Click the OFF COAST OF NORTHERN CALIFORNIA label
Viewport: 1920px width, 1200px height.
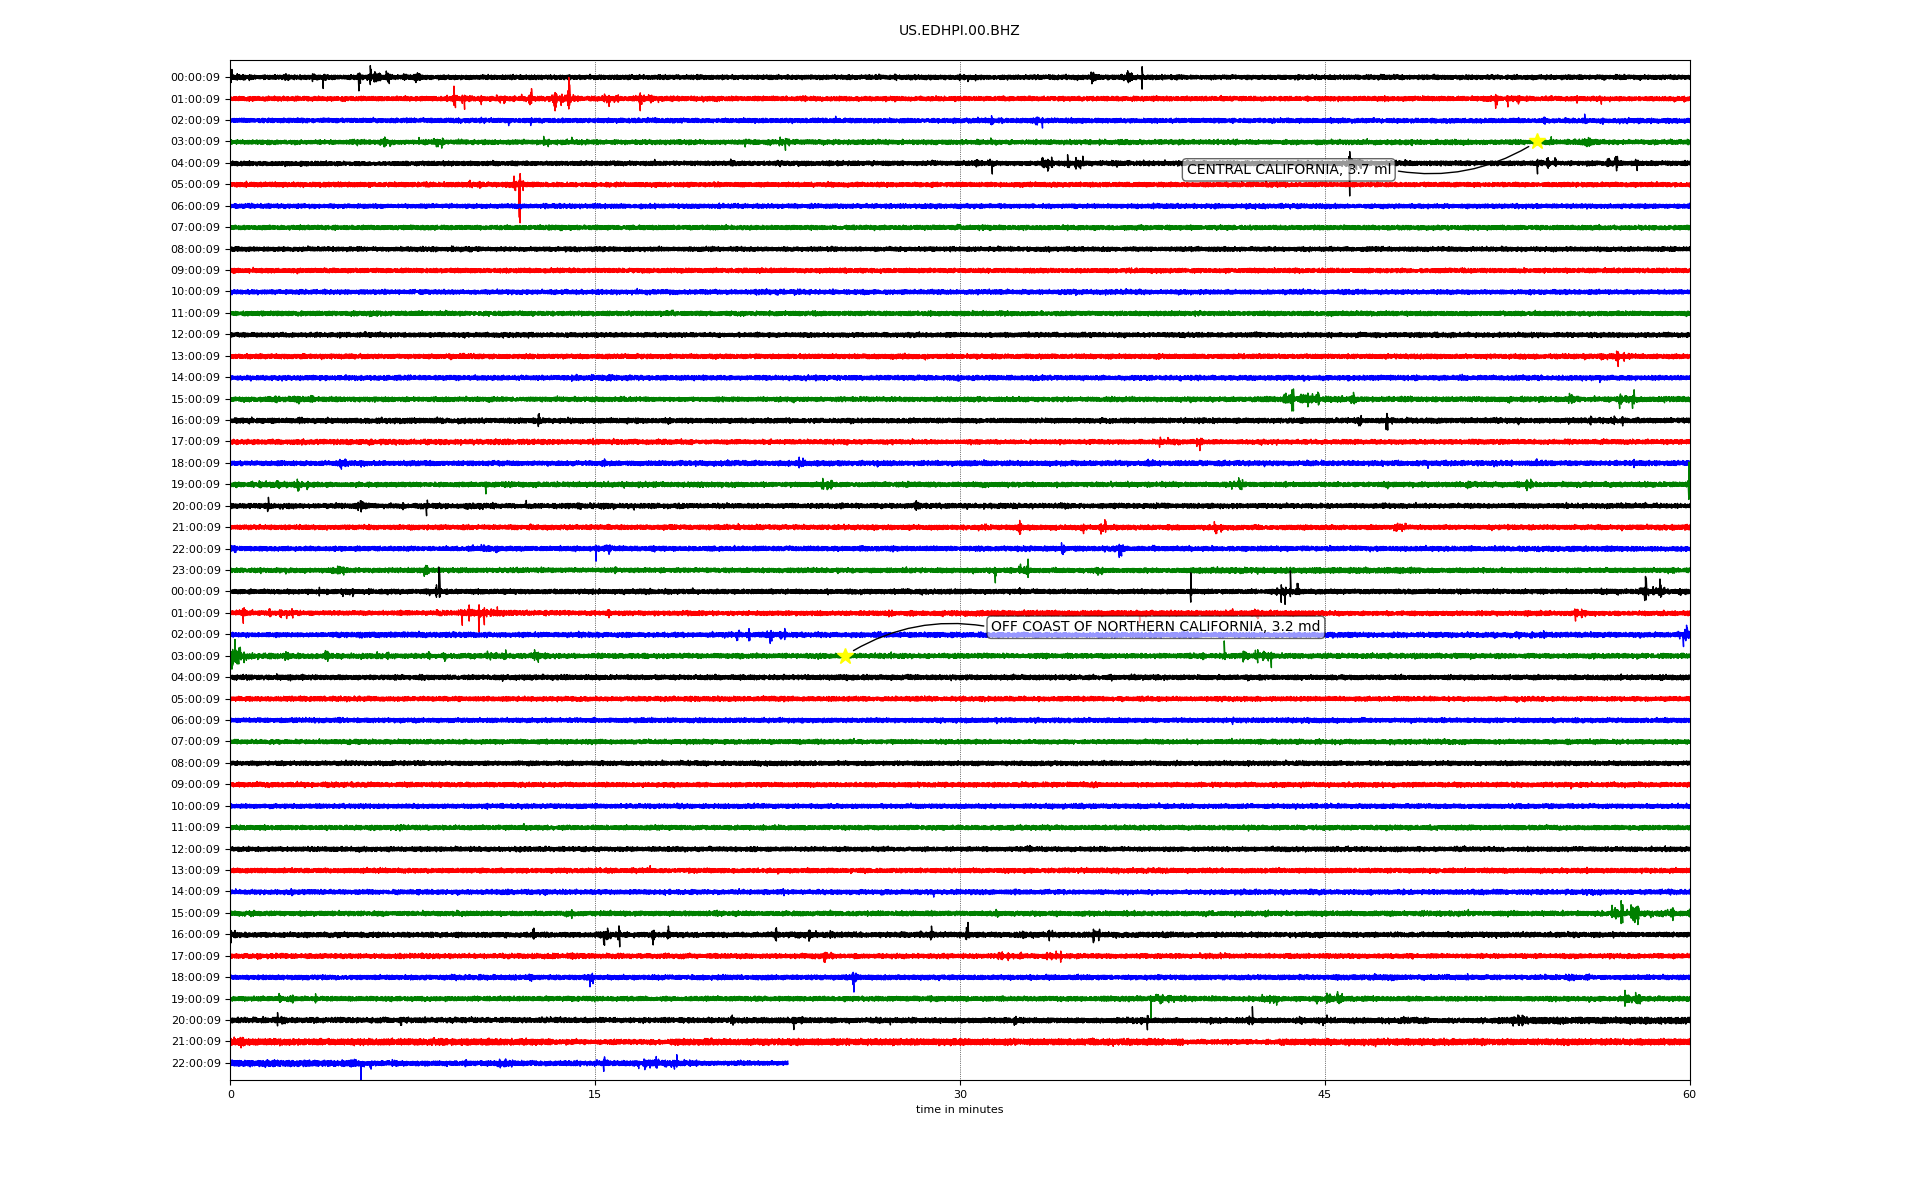pyautogui.click(x=1155, y=627)
